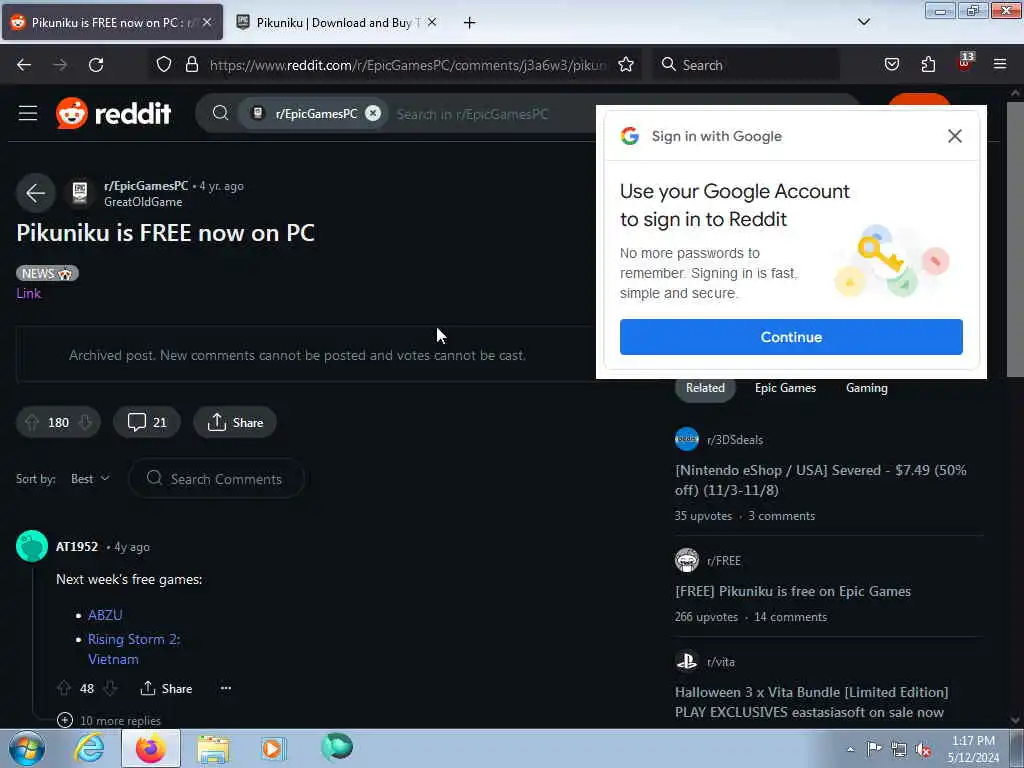Click the Firefox Search box
The image size is (1024, 768).
click(x=746, y=65)
